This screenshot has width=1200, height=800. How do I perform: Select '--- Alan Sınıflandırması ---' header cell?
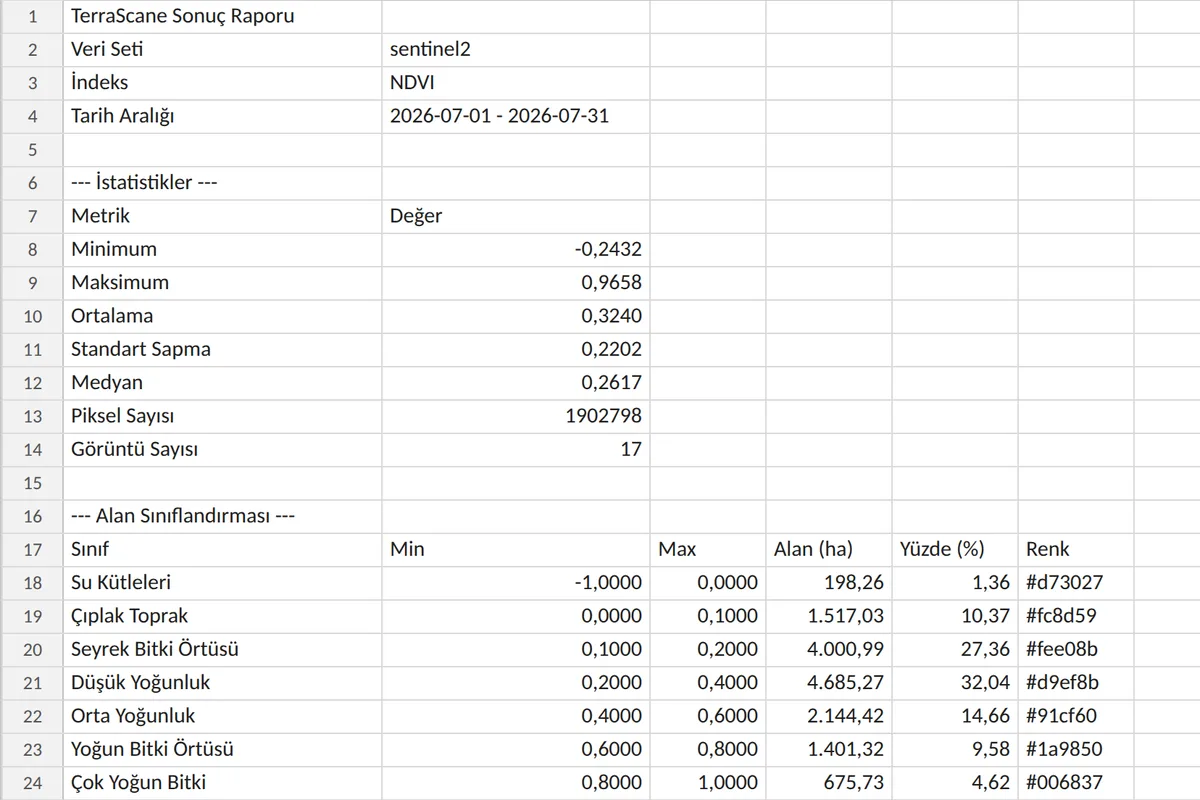pyautogui.click(x=223, y=516)
